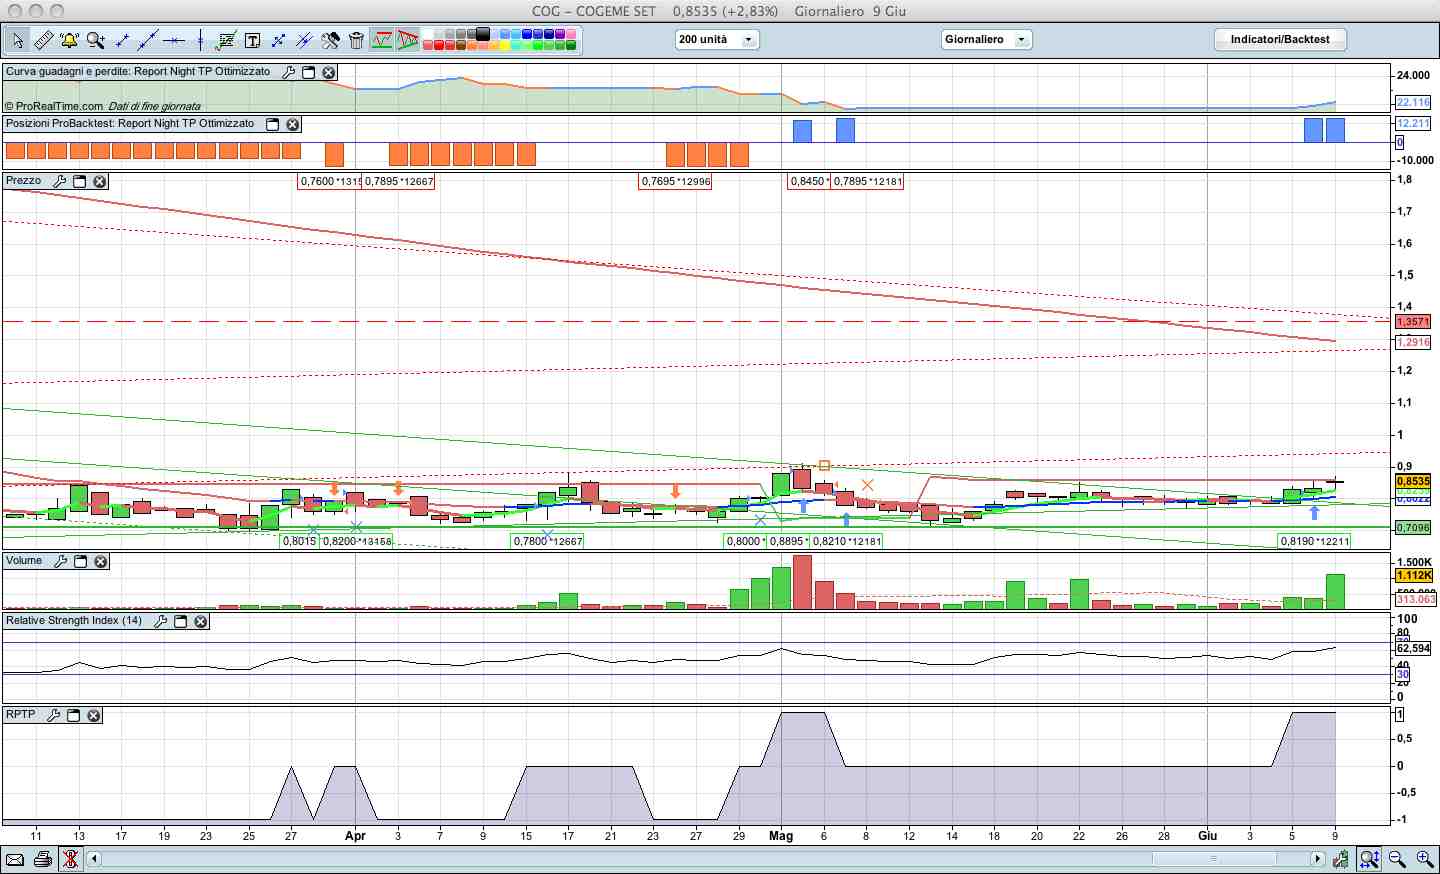Screen dimensions: 1440x874
Task: Click the 0,7695*12996 trade label
Action: coord(676,181)
